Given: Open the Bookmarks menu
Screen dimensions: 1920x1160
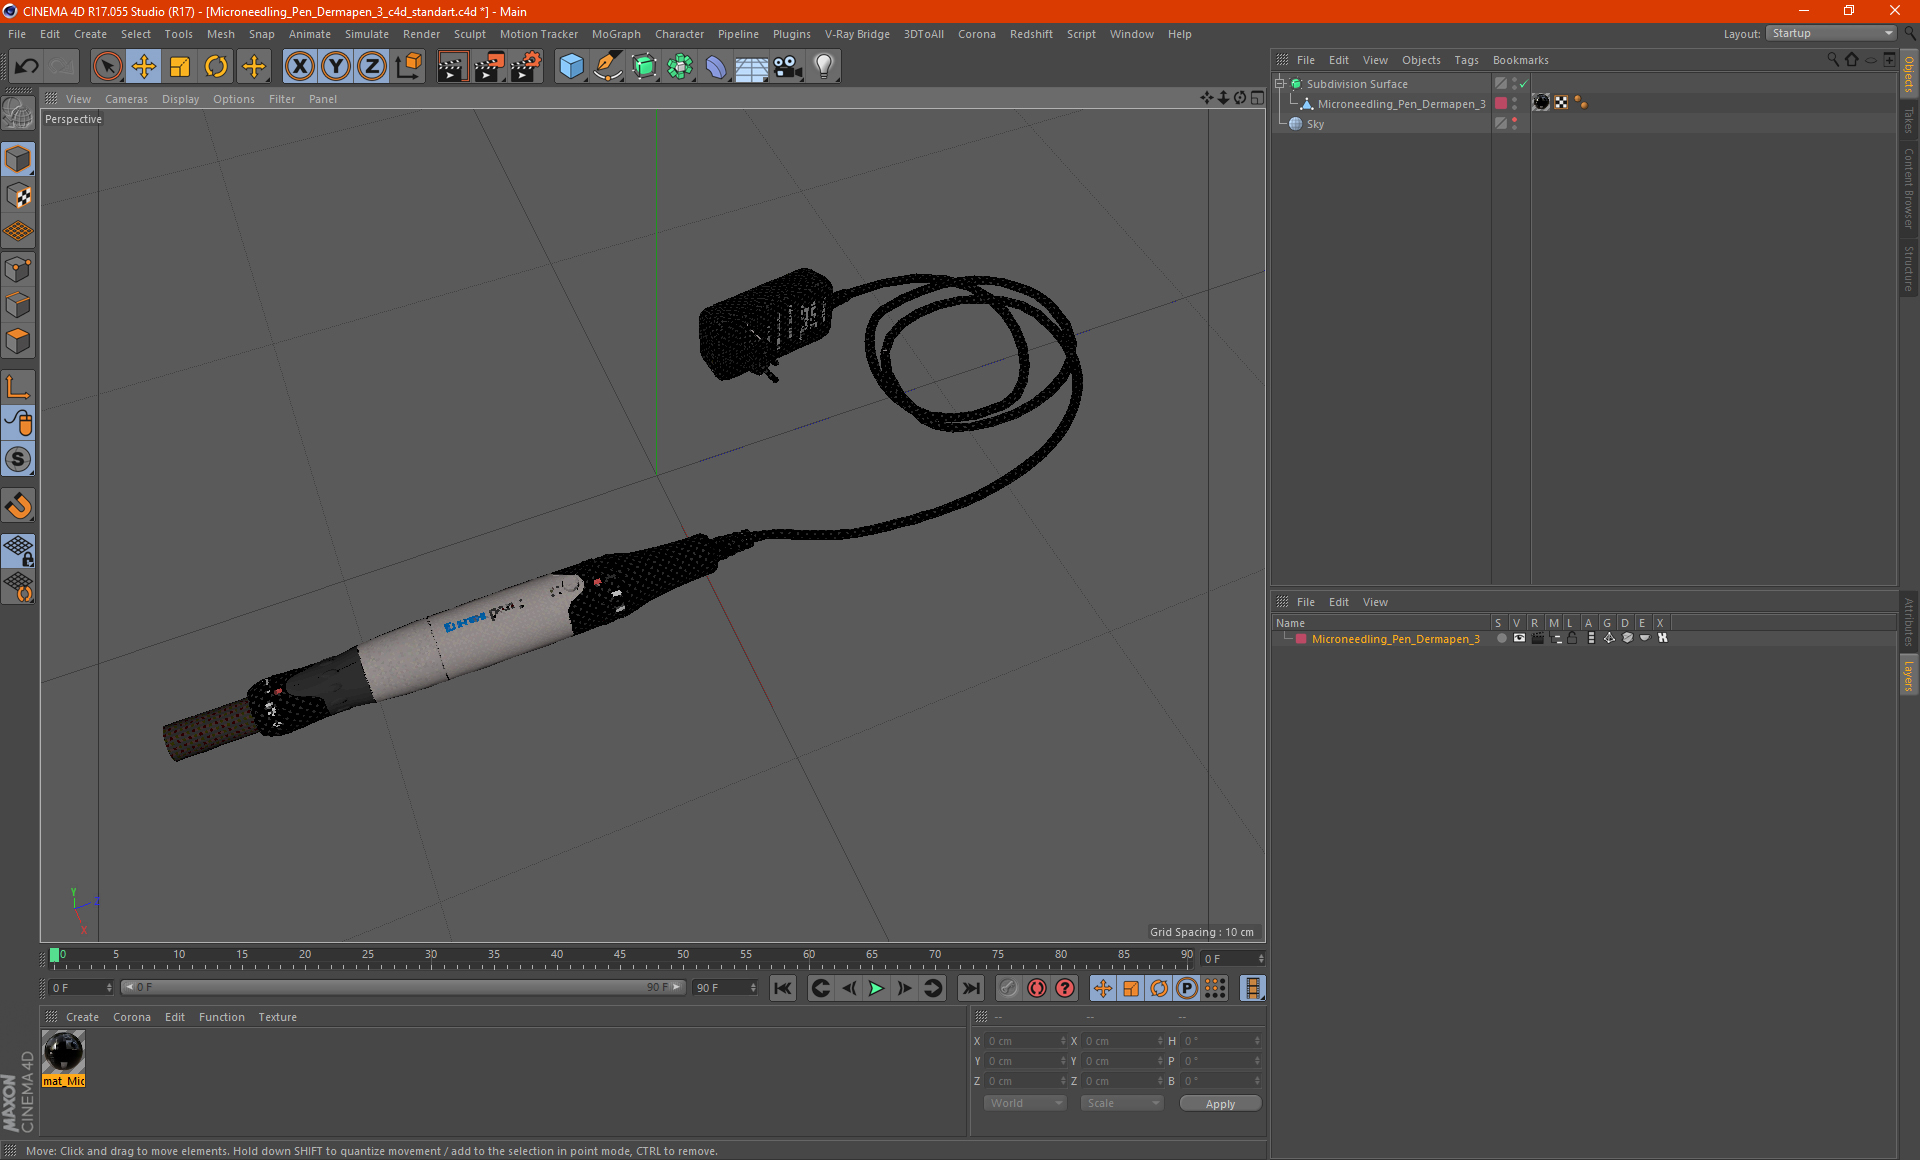Looking at the screenshot, I should click(x=1520, y=60).
